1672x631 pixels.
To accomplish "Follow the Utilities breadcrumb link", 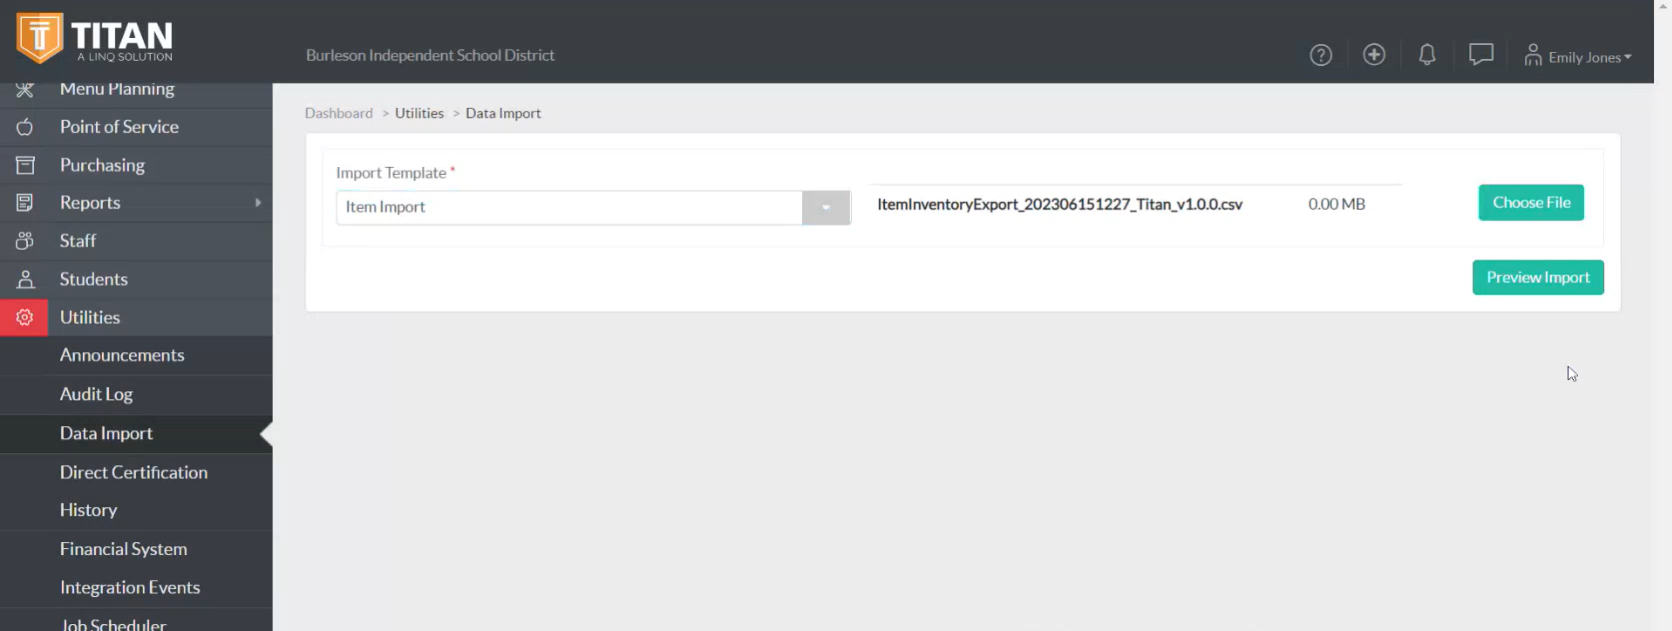I will tap(419, 113).
